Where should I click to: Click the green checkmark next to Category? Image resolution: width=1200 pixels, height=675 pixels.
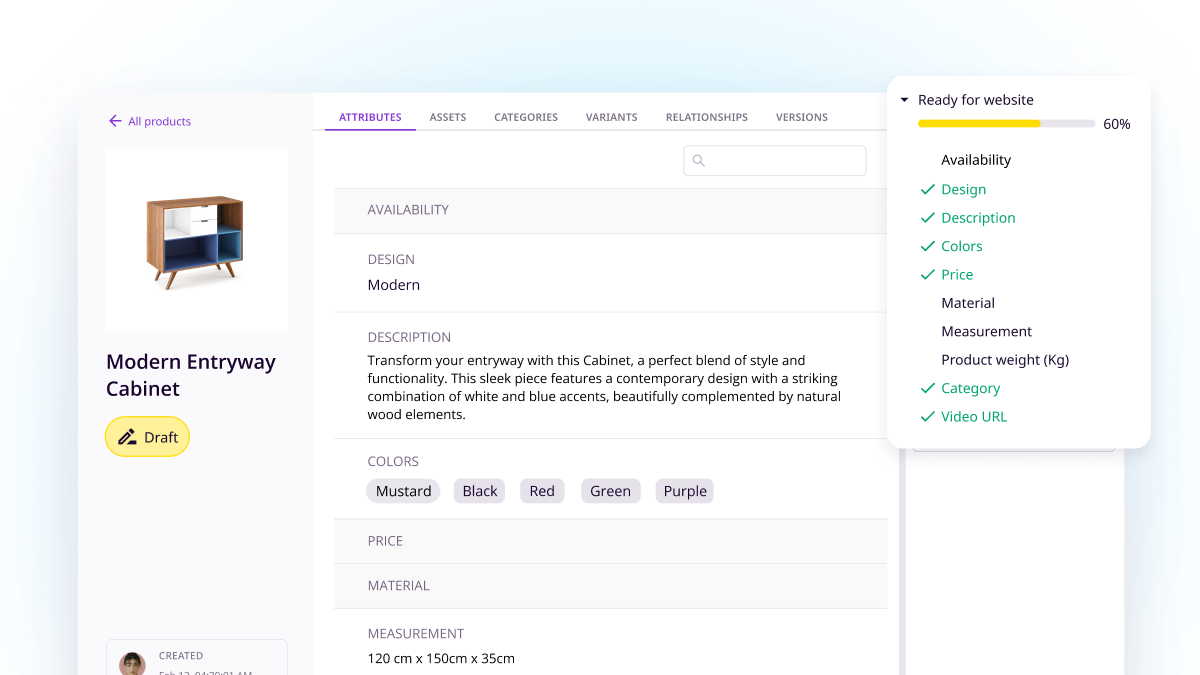[x=927, y=388]
